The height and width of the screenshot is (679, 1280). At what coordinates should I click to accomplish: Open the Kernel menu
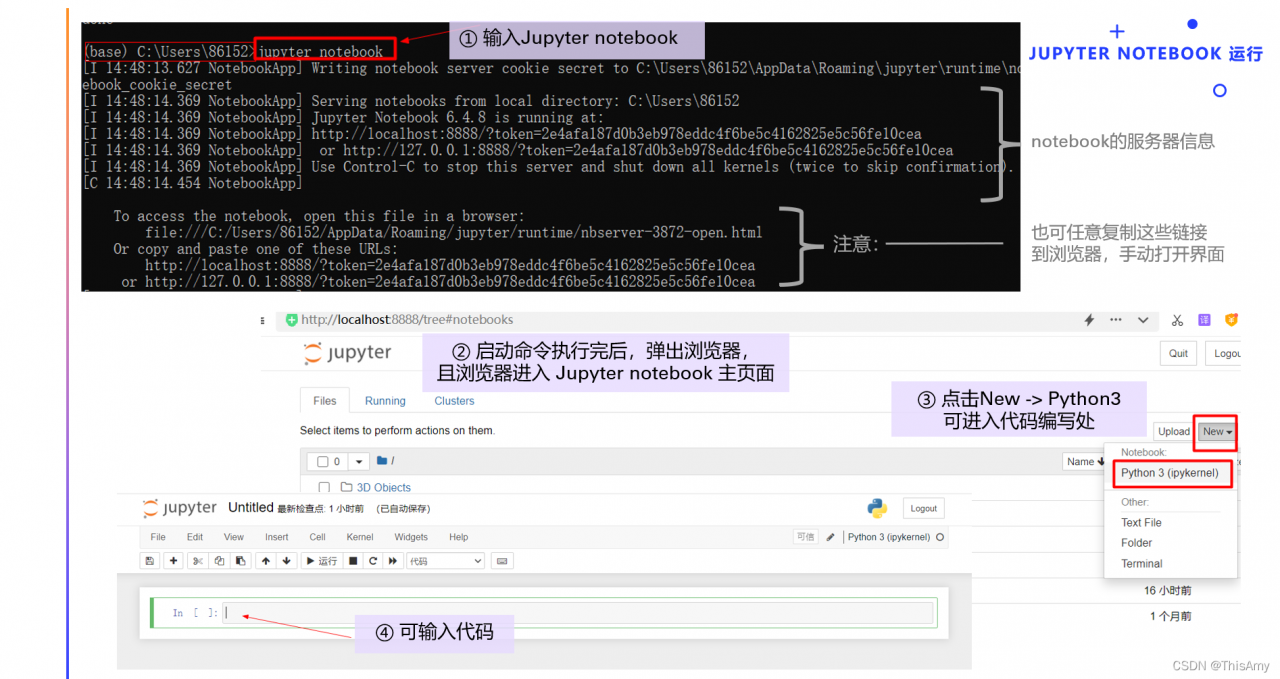pos(360,537)
